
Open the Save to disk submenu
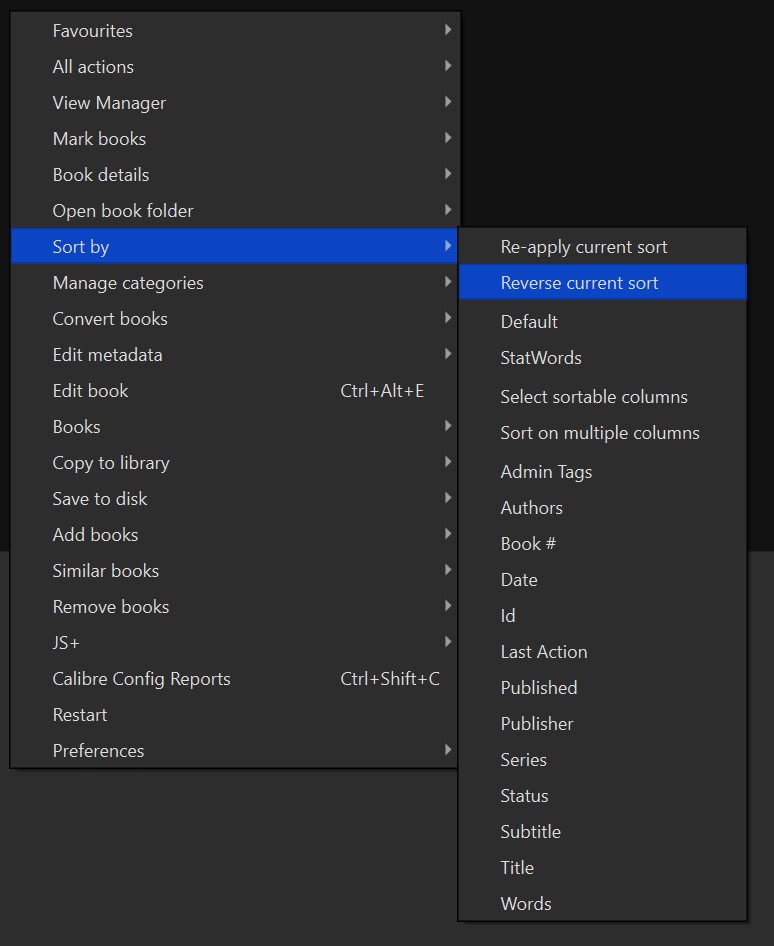pos(100,499)
